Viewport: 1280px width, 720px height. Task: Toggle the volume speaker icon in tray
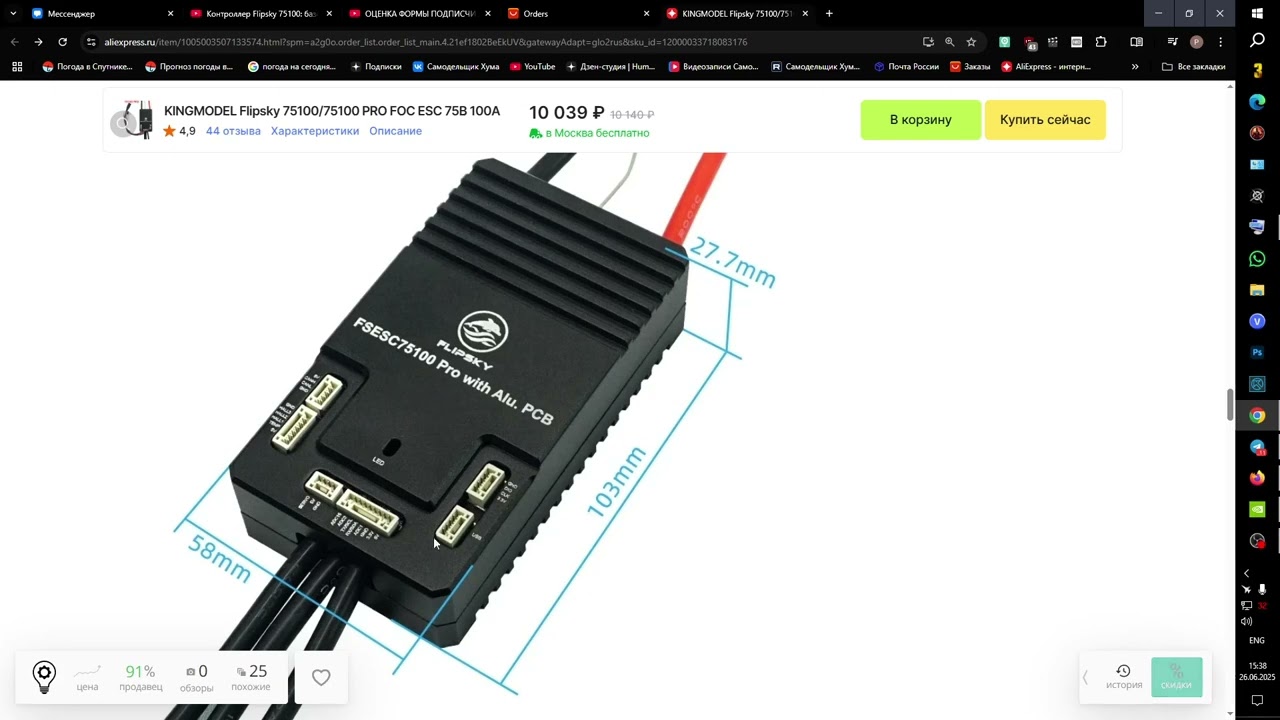(x=1247, y=621)
